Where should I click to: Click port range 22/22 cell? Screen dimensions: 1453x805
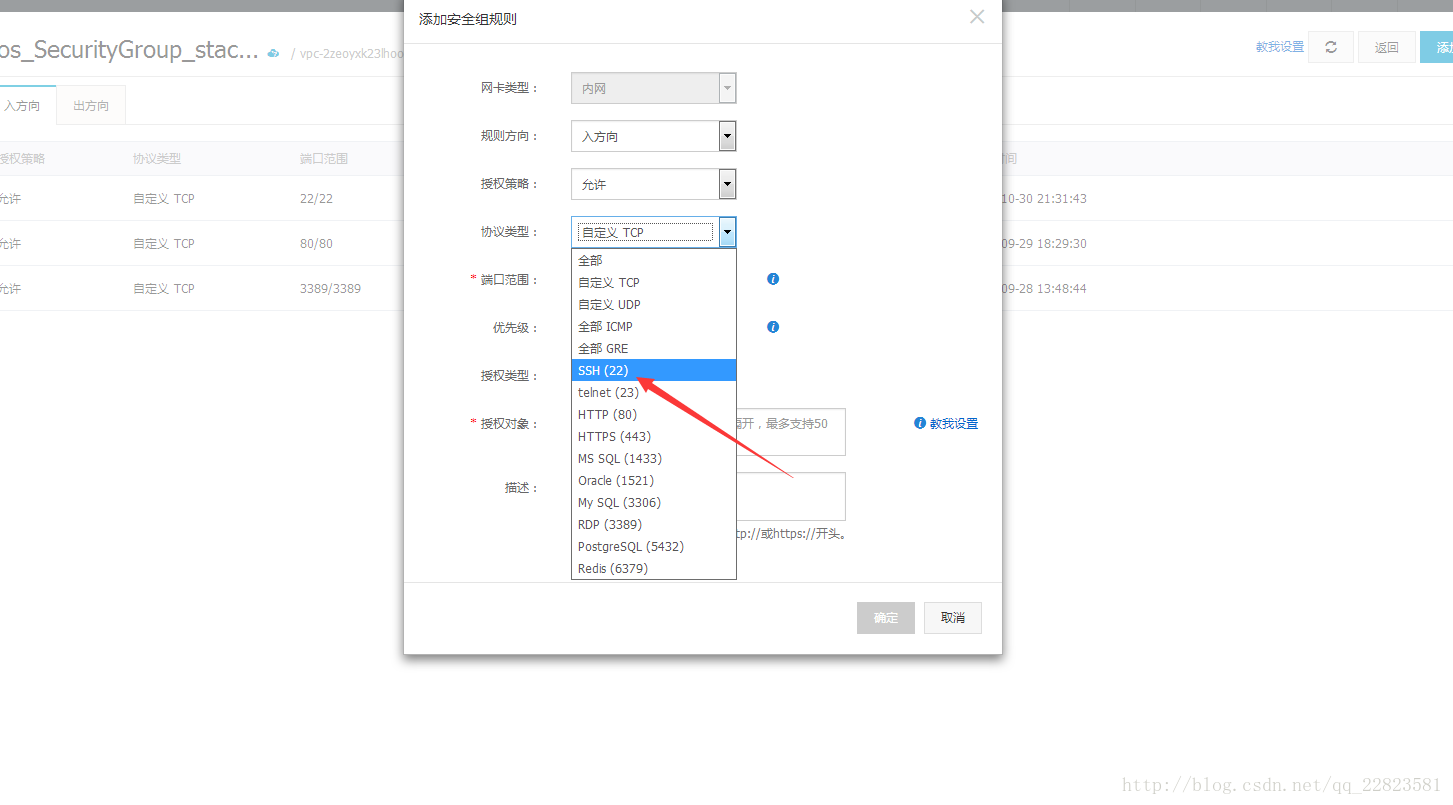point(316,199)
